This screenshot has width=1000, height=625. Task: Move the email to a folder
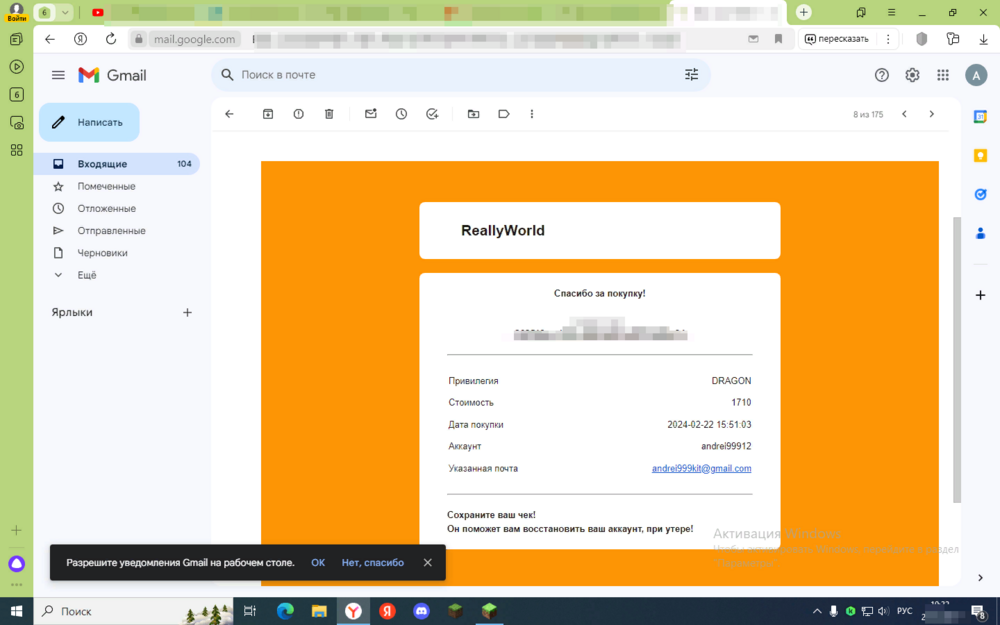[473, 114]
